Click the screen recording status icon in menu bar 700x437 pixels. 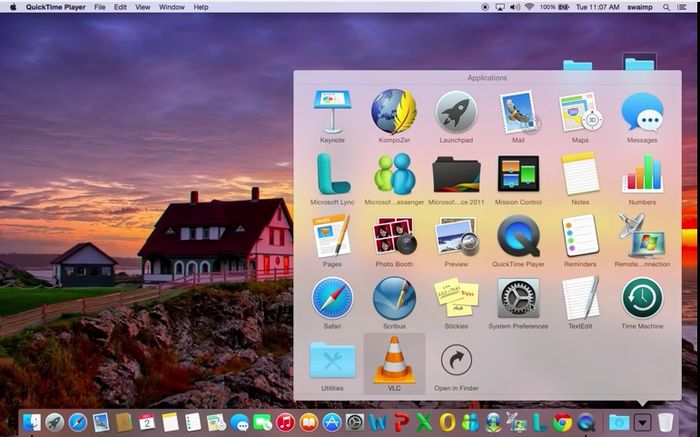coord(485,7)
